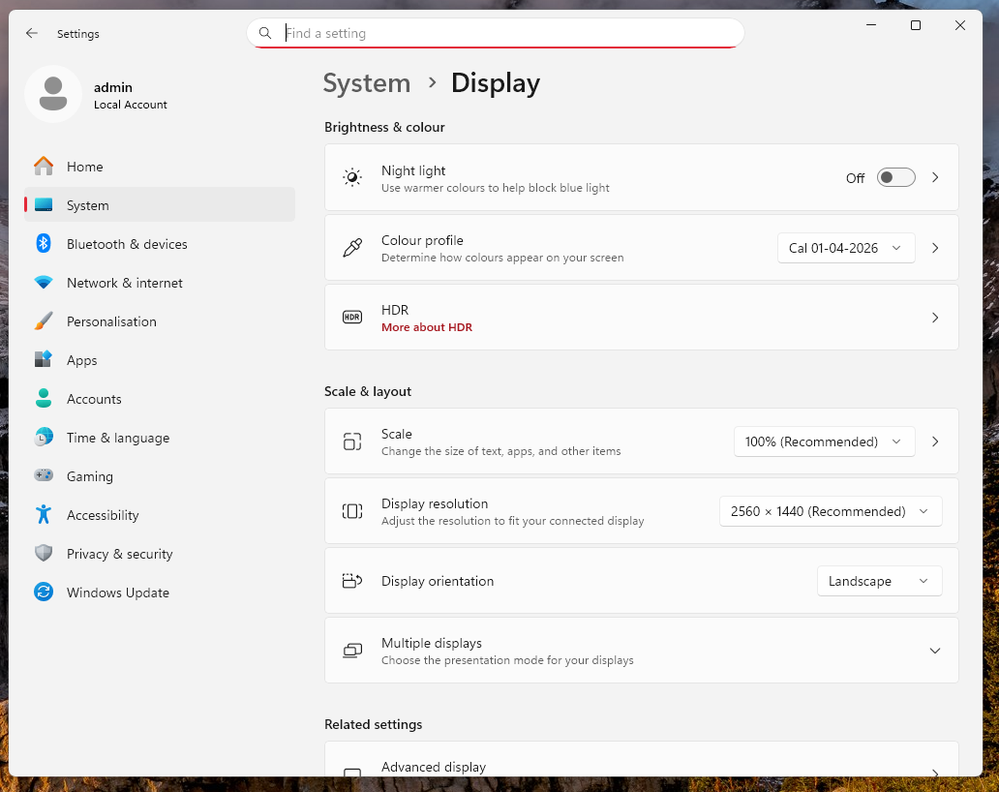The height and width of the screenshot is (792, 999).
Task: Click the Privacy & security shield icon
Action: pyautogui.click(x=43, y=554)
